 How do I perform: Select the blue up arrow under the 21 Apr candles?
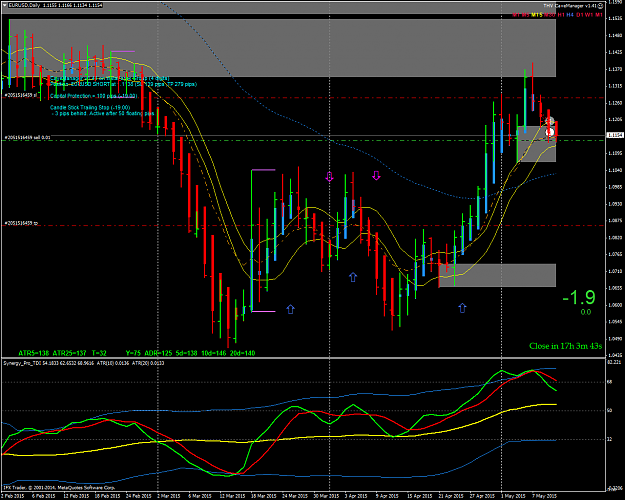click(x=462, y=308)
